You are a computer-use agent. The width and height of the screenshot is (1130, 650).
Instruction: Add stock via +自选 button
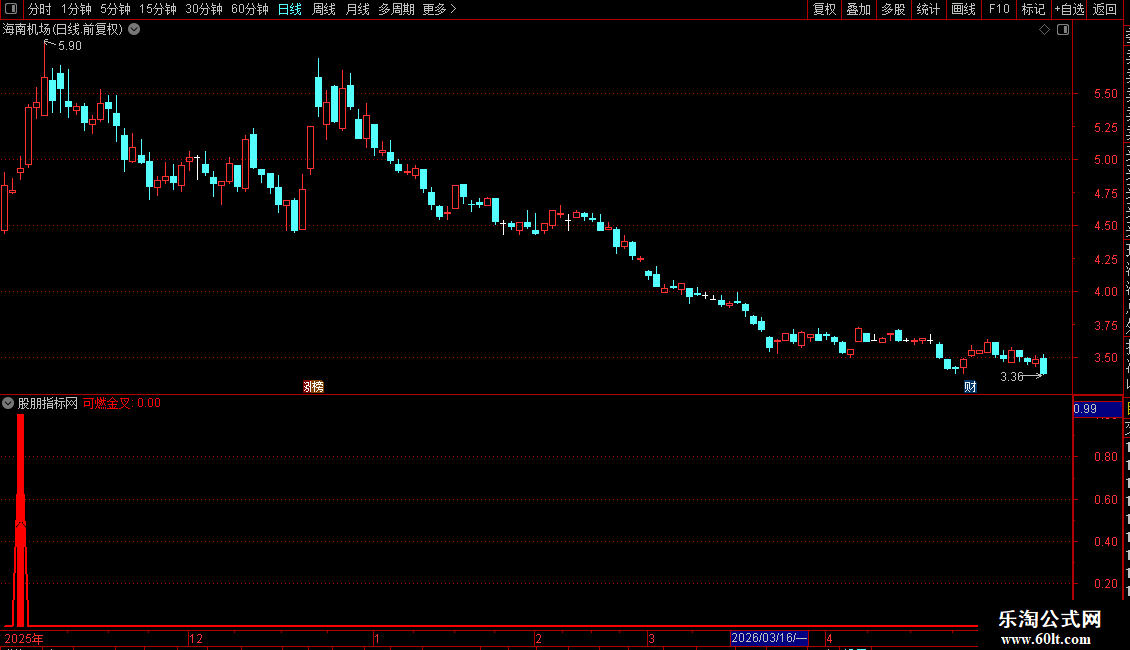[x=1069, y=9]
